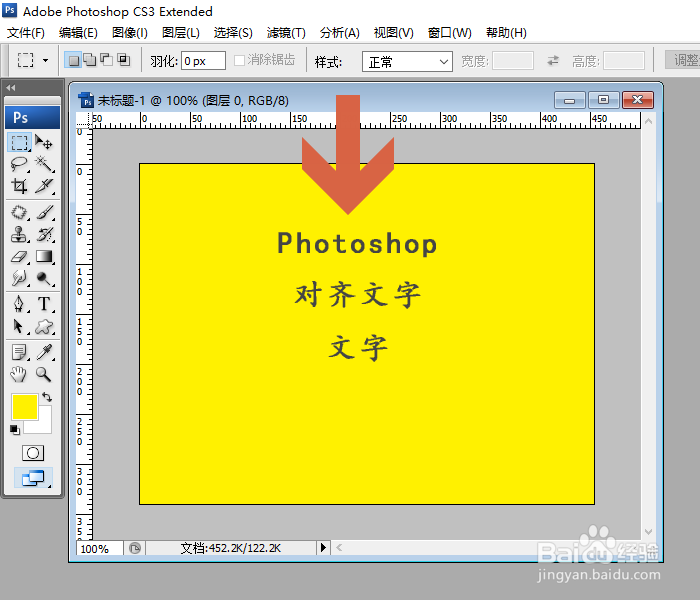Click the Ps logo atop toolbox
The height and width of the screenshot is (600, 700).
tap(32, 117)
